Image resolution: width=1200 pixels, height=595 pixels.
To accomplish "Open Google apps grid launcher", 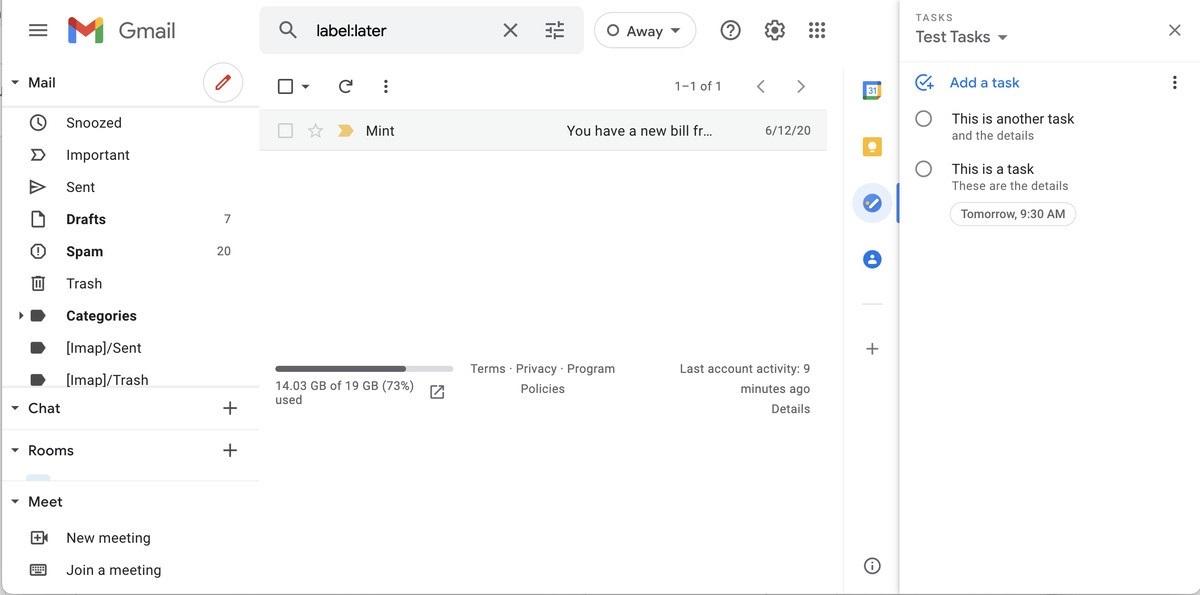I will pos(817,31).
